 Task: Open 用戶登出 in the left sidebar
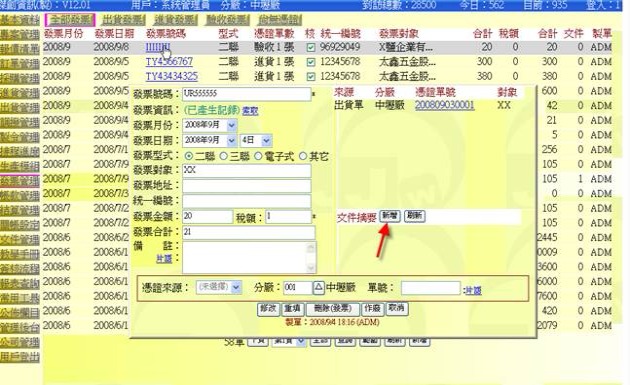(x=20, y=357)
